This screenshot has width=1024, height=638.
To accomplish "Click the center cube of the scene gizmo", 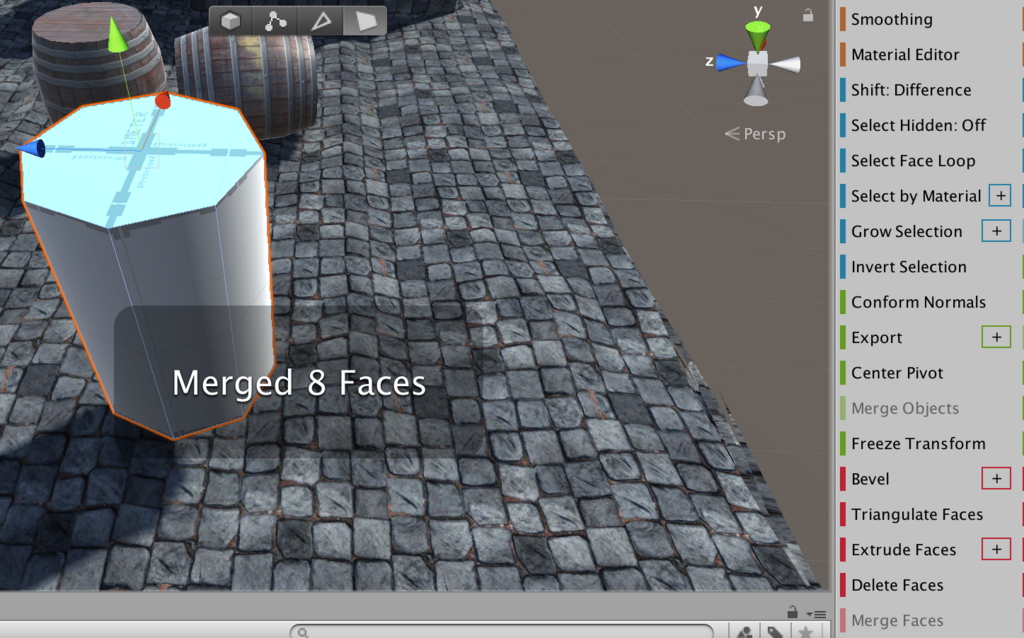I will point(758,63).
